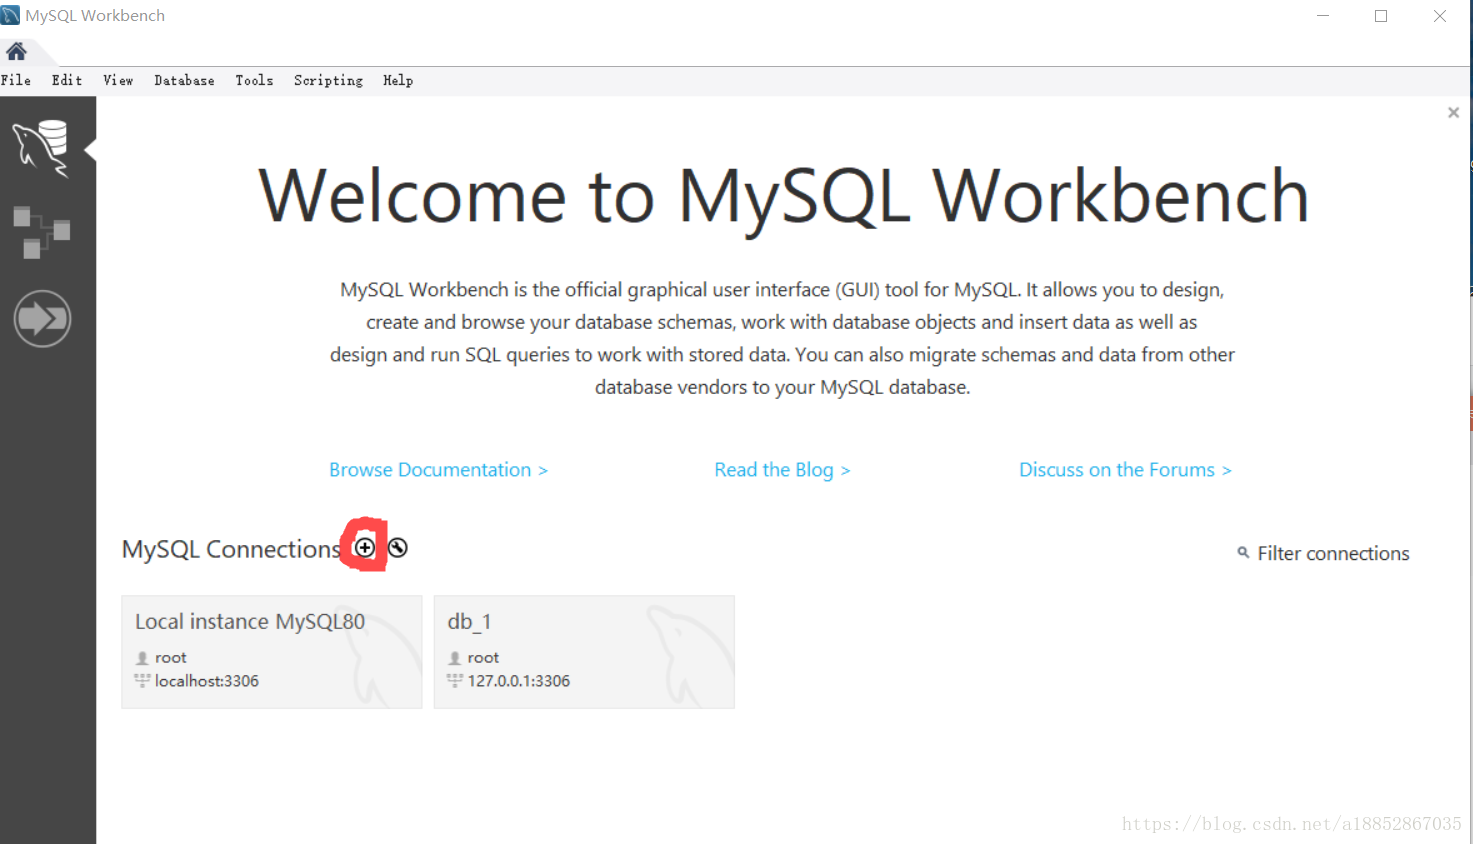Dismiss the welcome message with the x
Image resolution: width=1473 pixels, height=844 pixels.
[x=1453, y=112]
